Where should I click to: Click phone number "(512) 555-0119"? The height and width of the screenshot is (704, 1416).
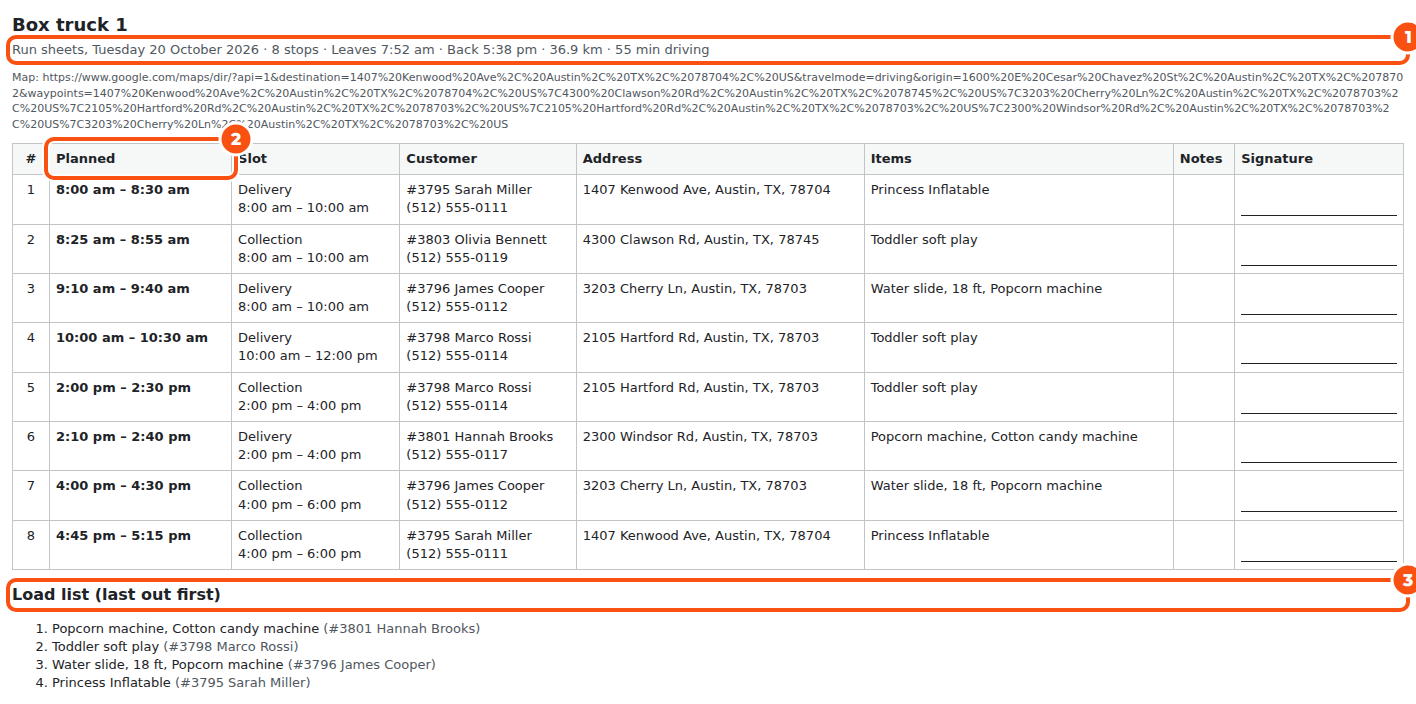457,257
